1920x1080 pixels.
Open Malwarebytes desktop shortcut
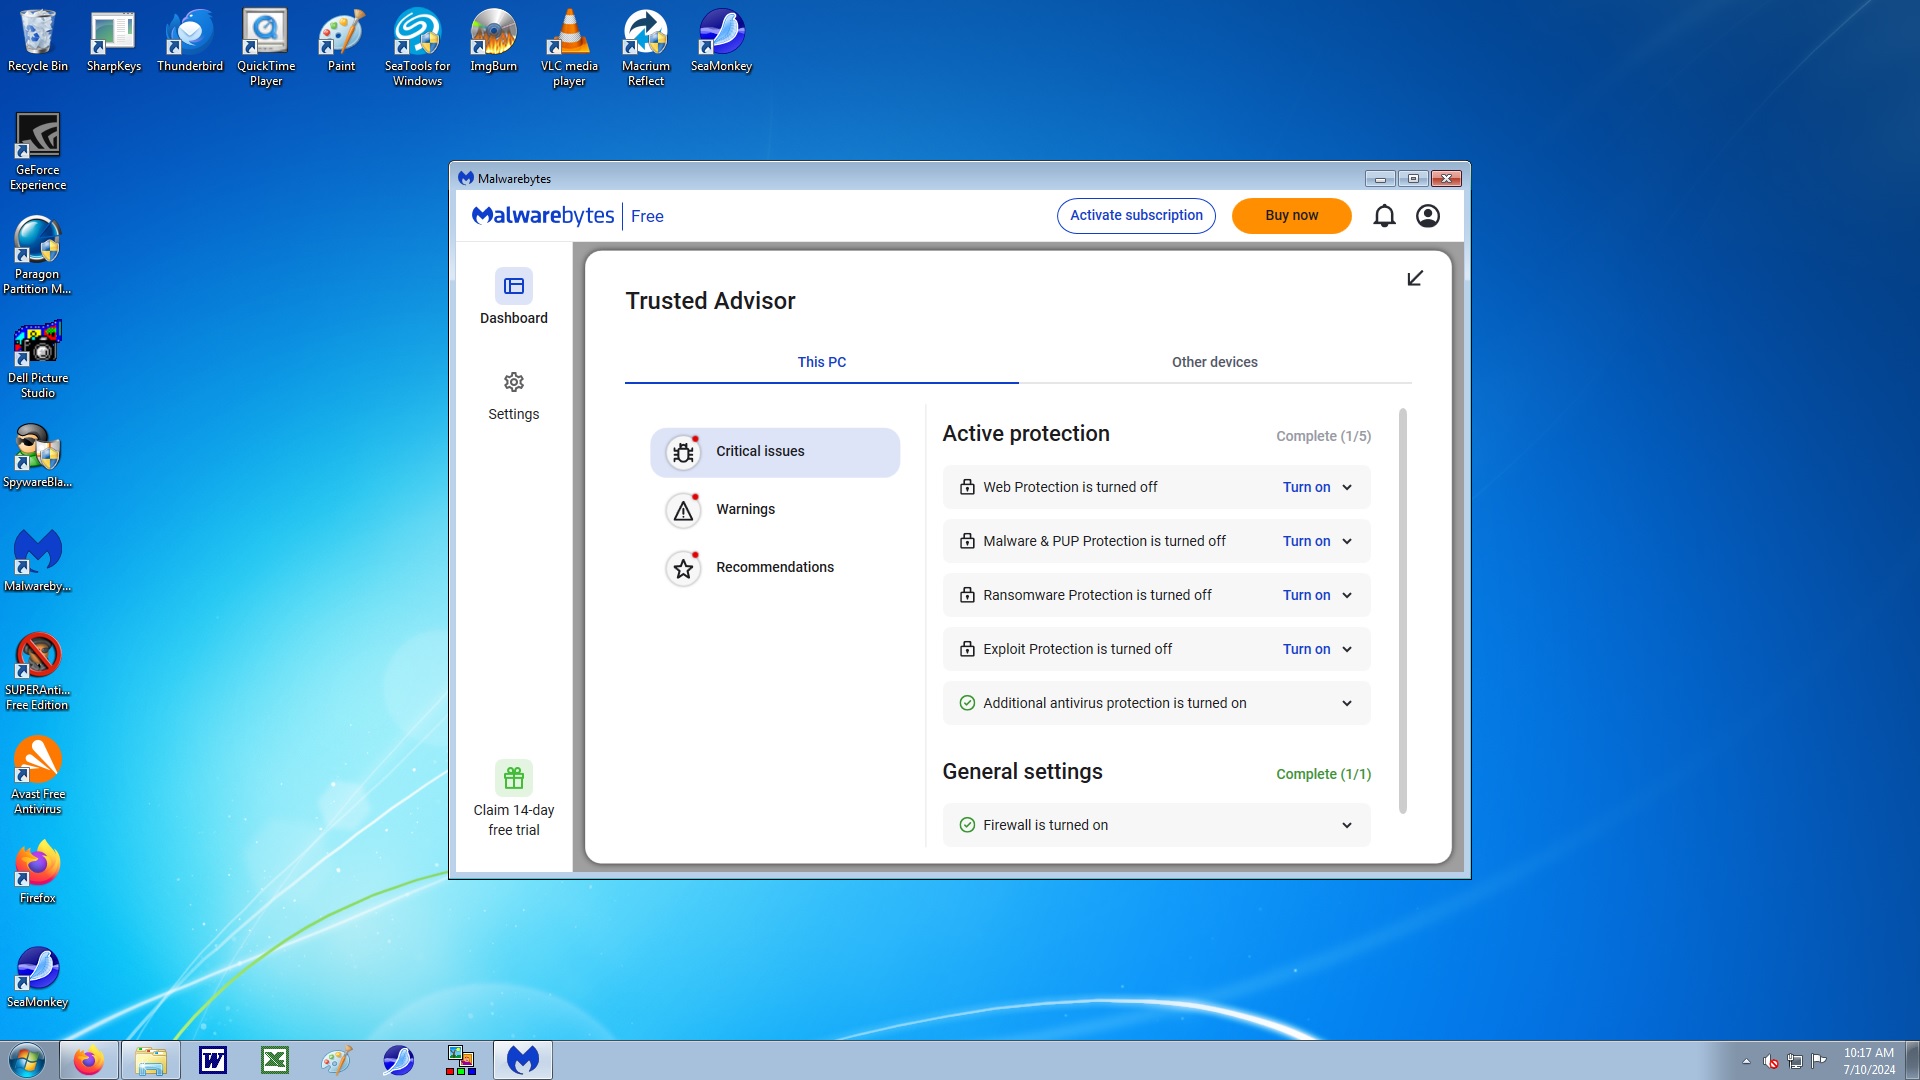pos(38,561)
